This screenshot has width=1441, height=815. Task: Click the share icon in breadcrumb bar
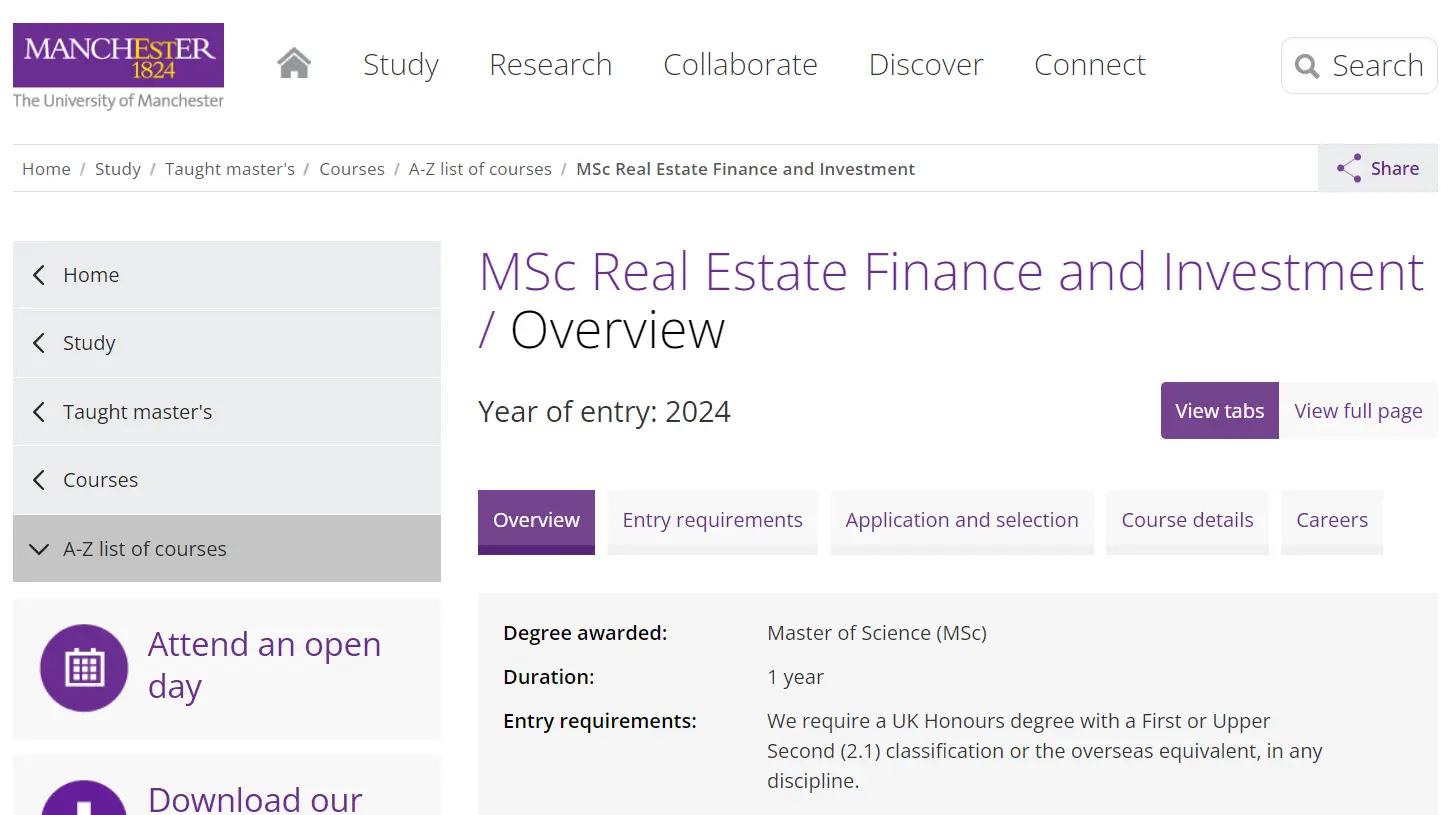(1349, 168)
